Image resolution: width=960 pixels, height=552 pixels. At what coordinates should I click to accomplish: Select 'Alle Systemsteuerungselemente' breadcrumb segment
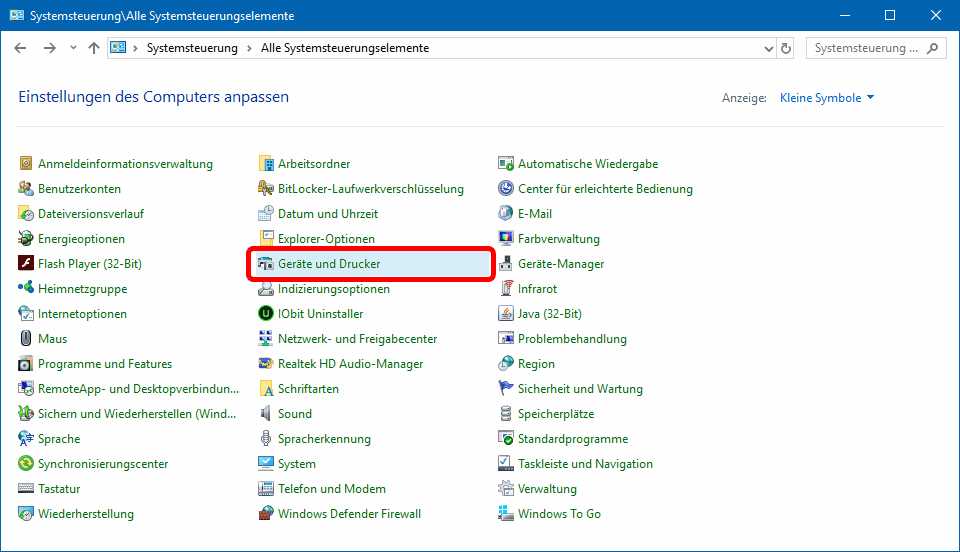(x=343, y=48)
